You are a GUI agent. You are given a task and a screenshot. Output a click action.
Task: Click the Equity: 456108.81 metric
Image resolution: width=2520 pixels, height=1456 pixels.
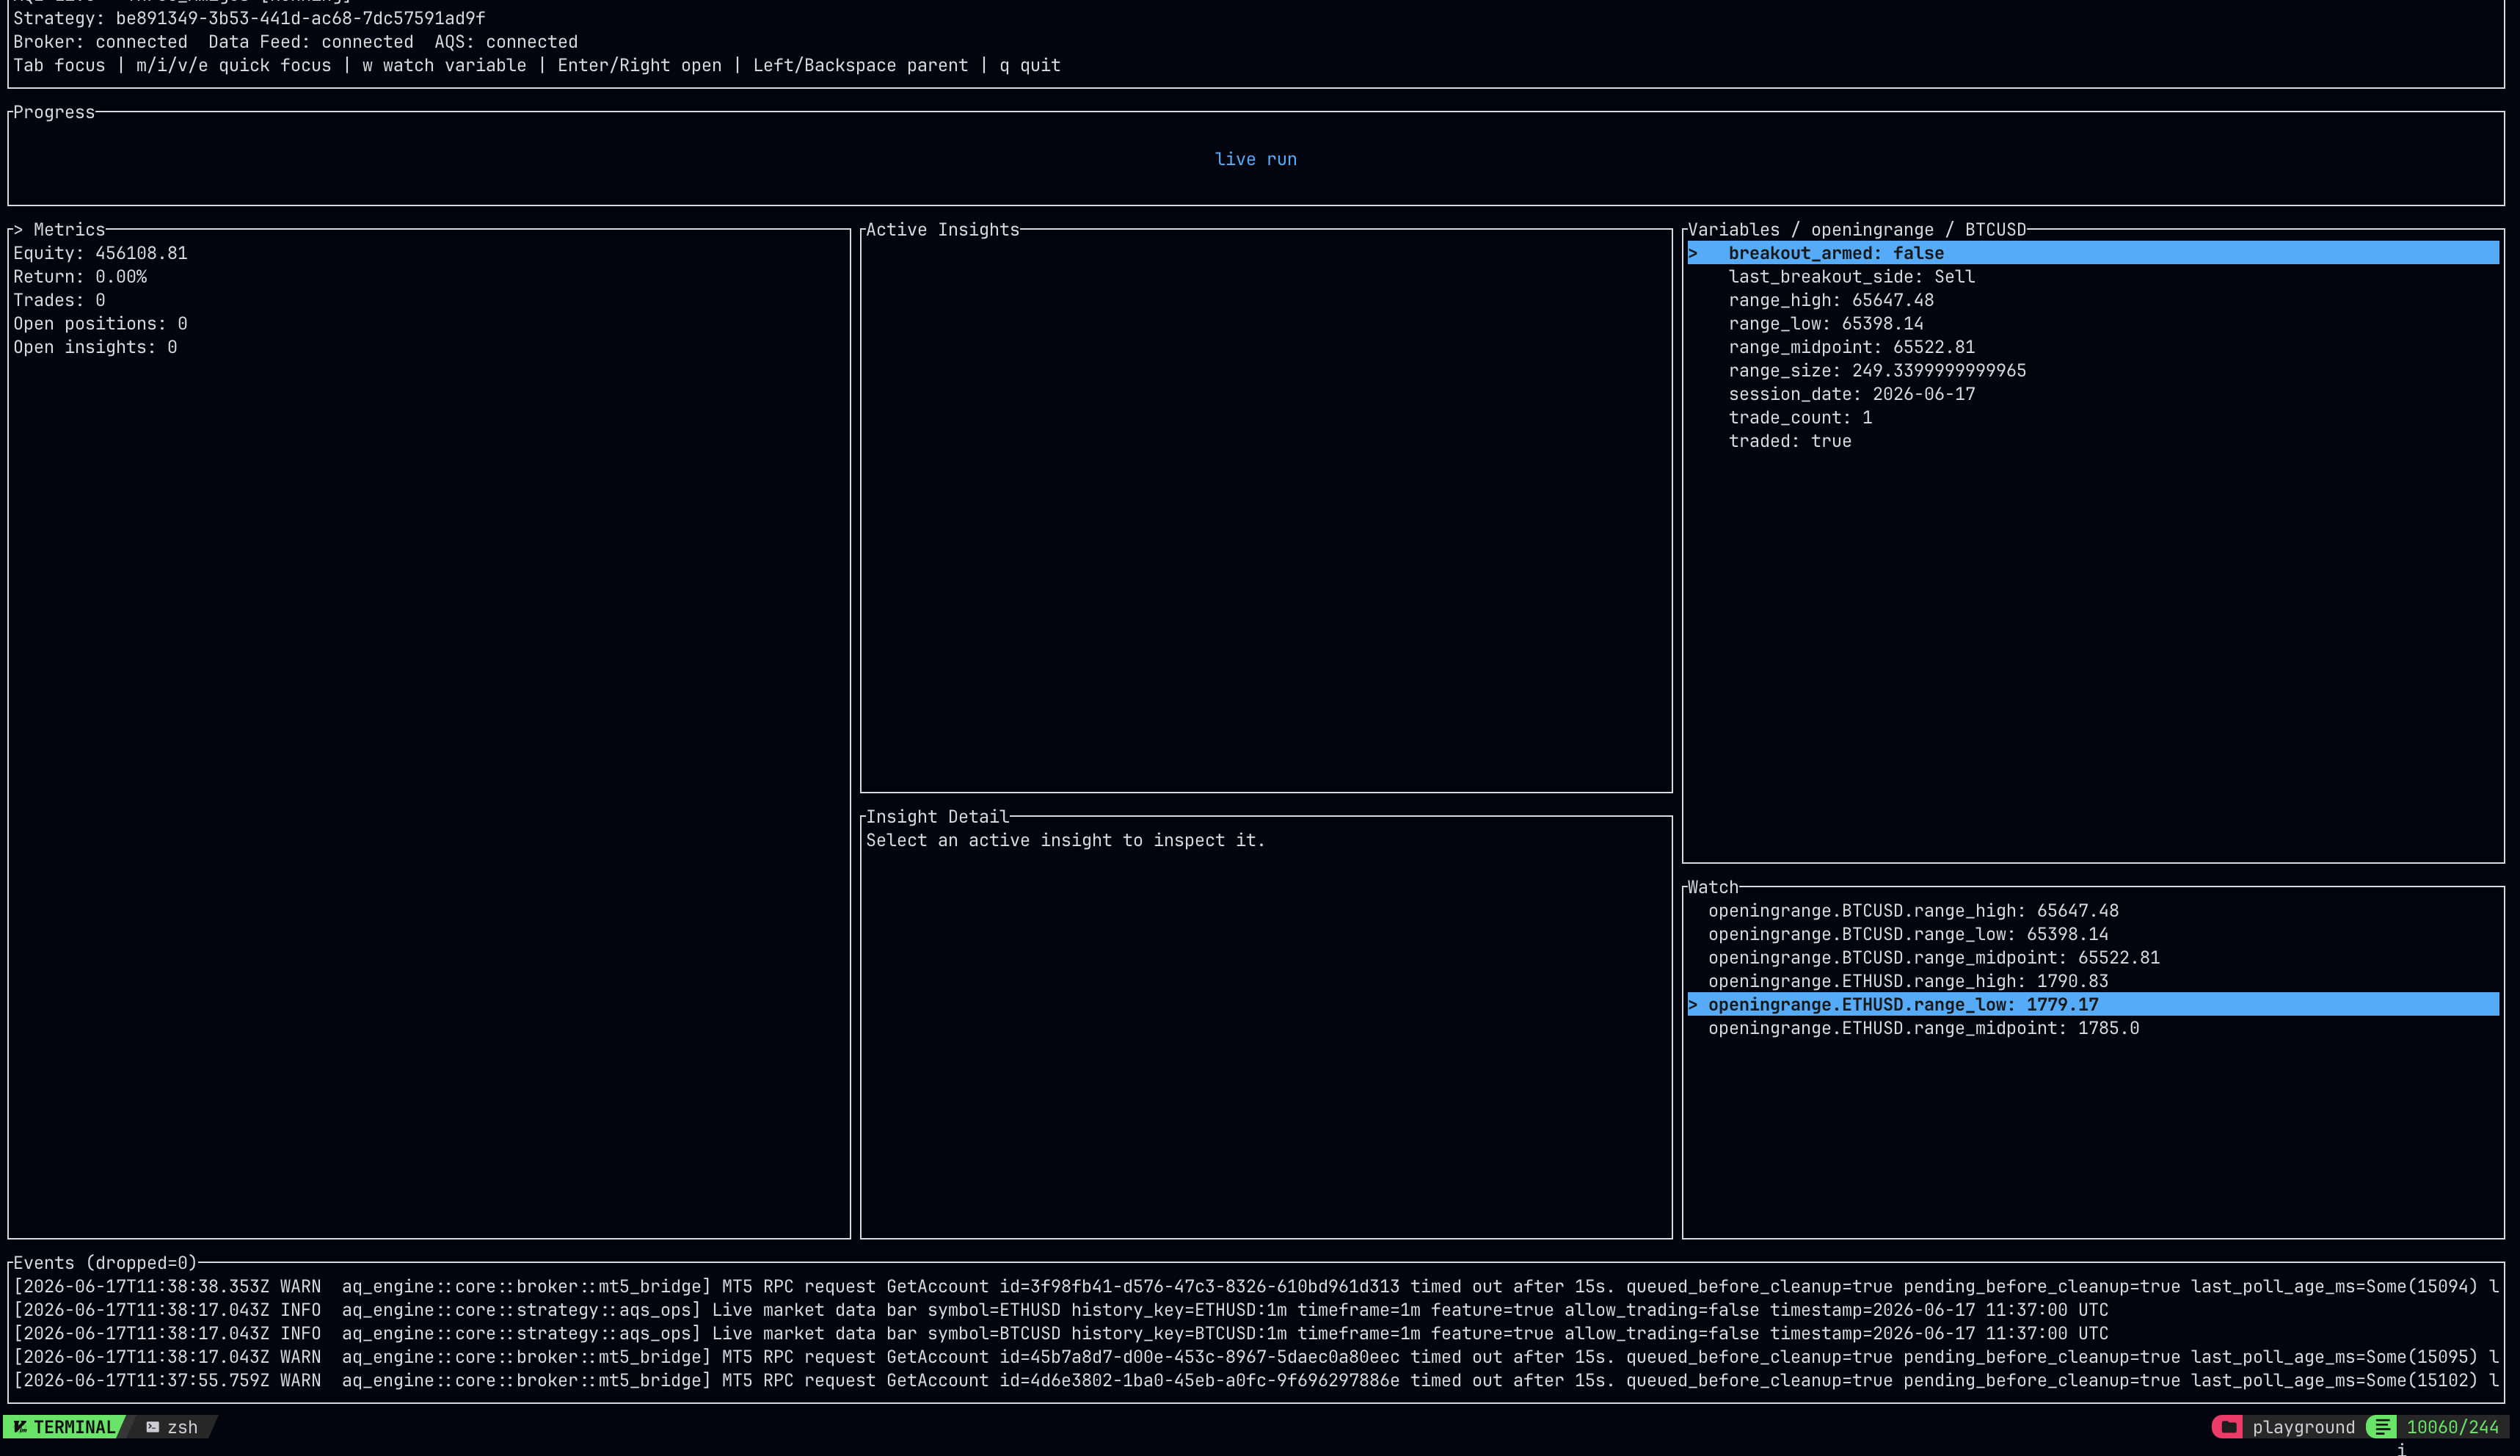pos(100,253)
